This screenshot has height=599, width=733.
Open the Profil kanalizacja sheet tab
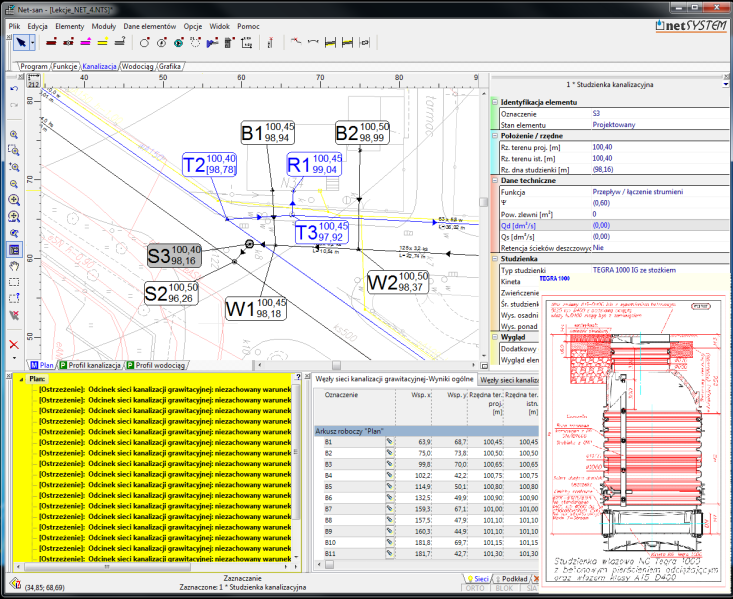tap(91, 365)
